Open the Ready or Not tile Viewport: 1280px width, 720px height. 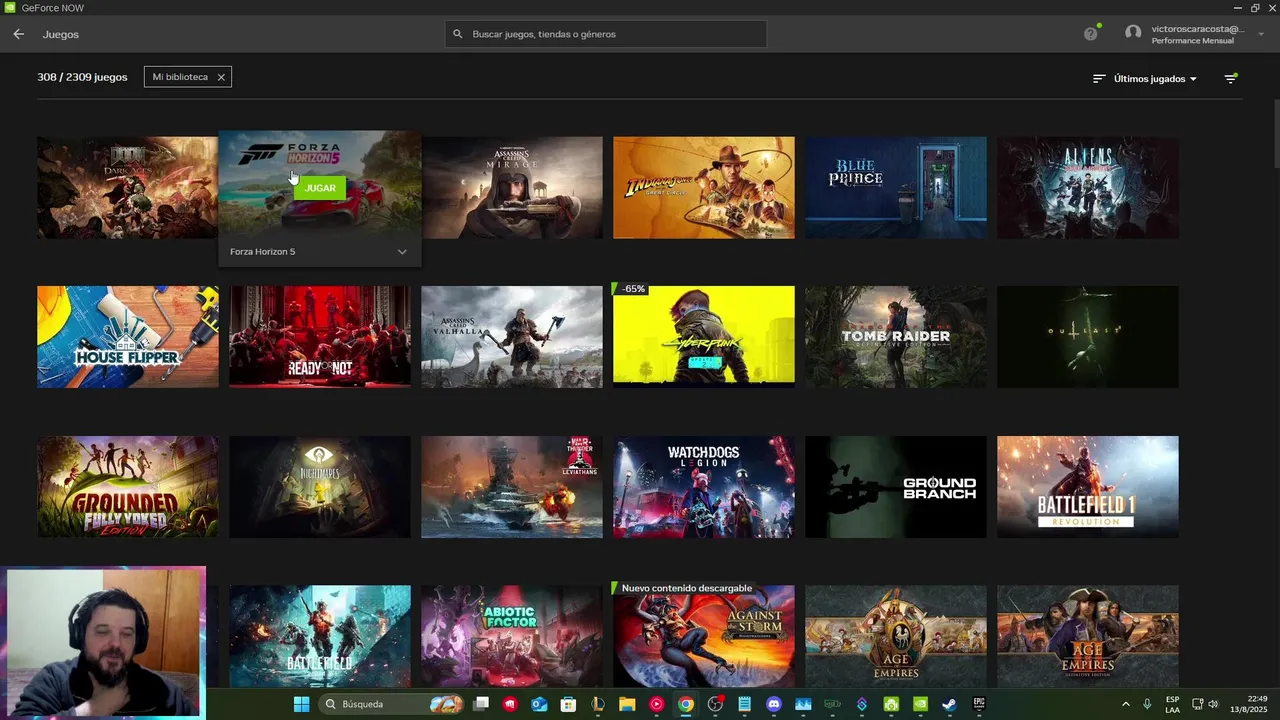coord(320,337)
